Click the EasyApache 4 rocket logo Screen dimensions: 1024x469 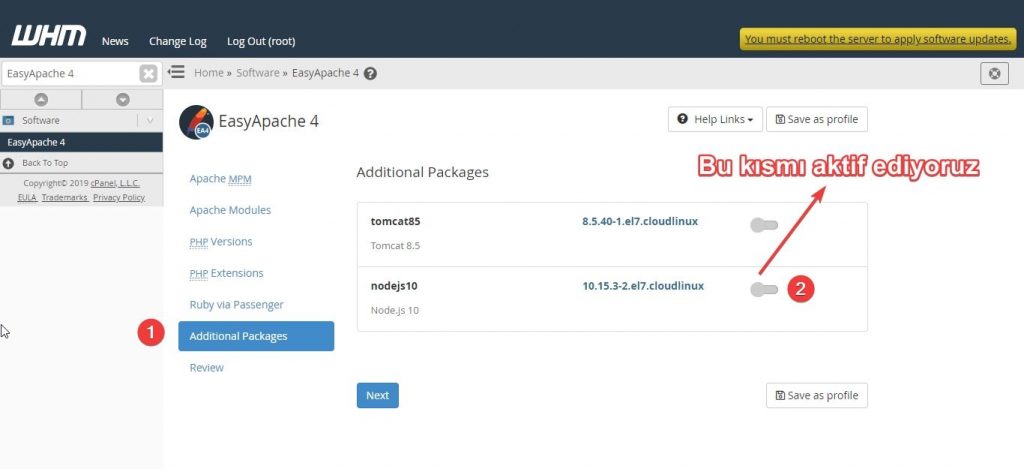[x=196, y=122]
